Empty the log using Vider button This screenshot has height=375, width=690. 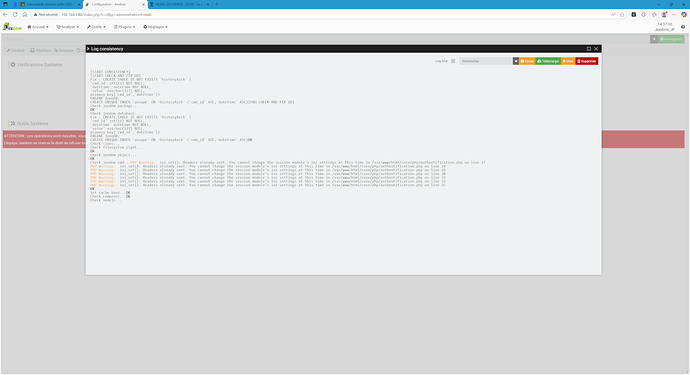click(x=568, y=61)
